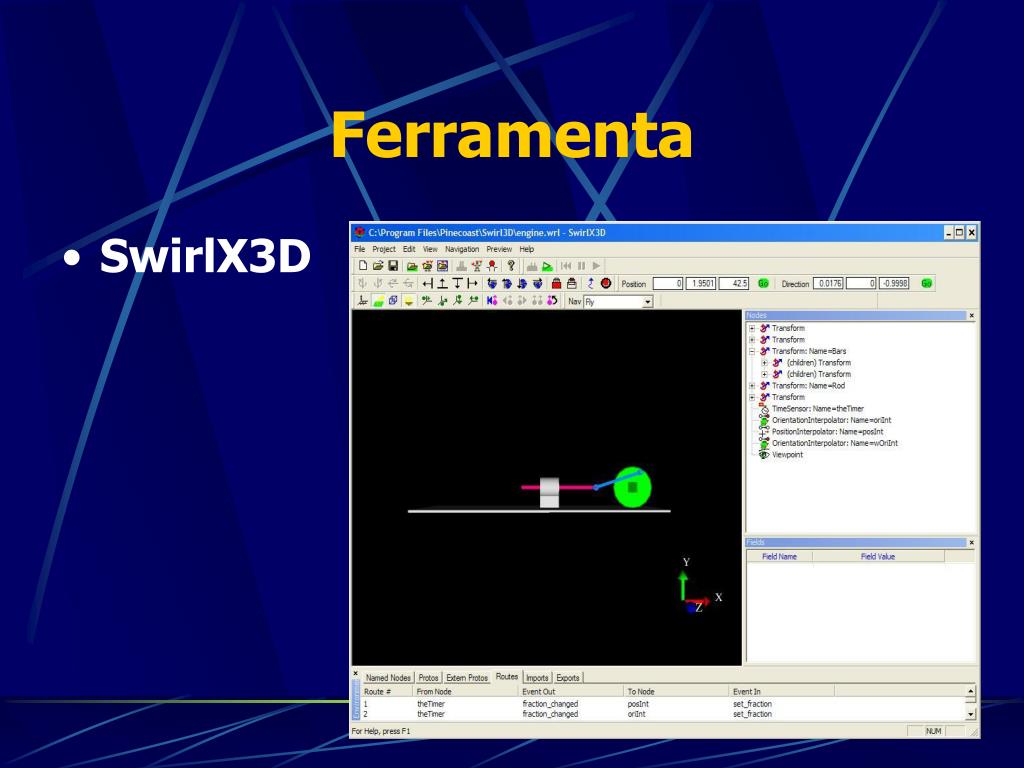This screenshot has width=1024, height=768.
Task: Click the Field Name column header
Action: click(x=779, y=556)
